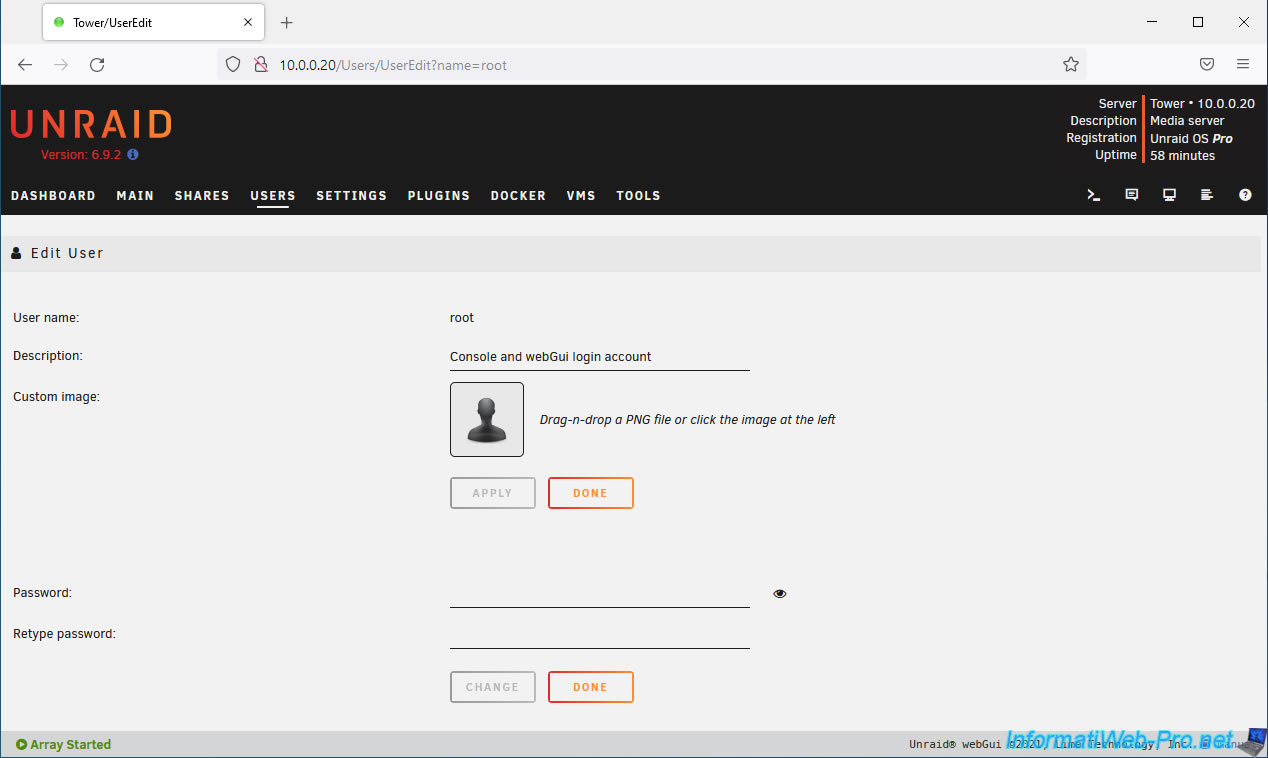1268x758 pixels.
Task: Open a new browser tab
Action: tap(287, 22)
